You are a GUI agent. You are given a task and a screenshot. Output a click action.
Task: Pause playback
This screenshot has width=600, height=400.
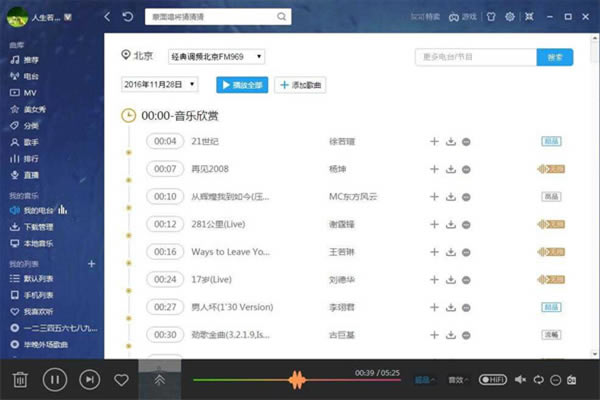tap(55, 379)
